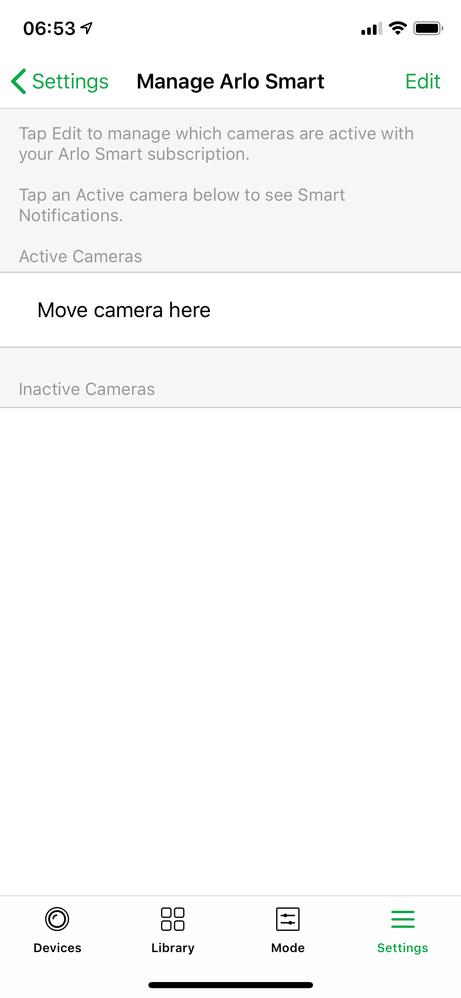Go back via the Settings text link
461x998 pixels.
[70, 81]
